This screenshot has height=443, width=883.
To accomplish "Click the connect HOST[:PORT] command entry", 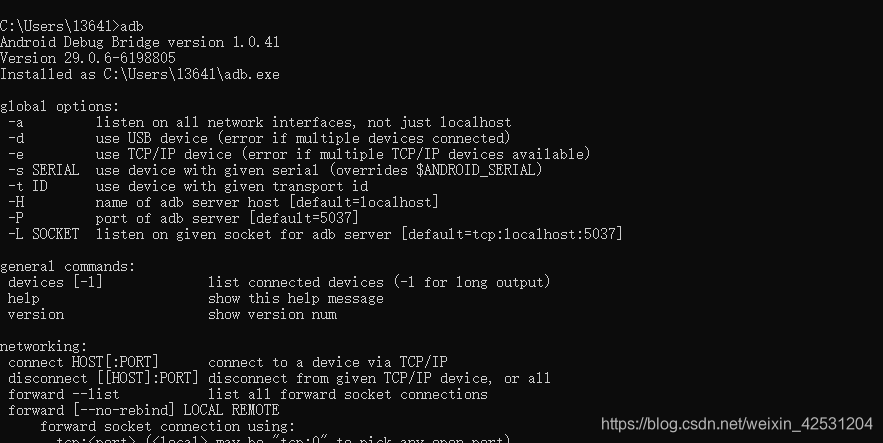I will 83,363.
